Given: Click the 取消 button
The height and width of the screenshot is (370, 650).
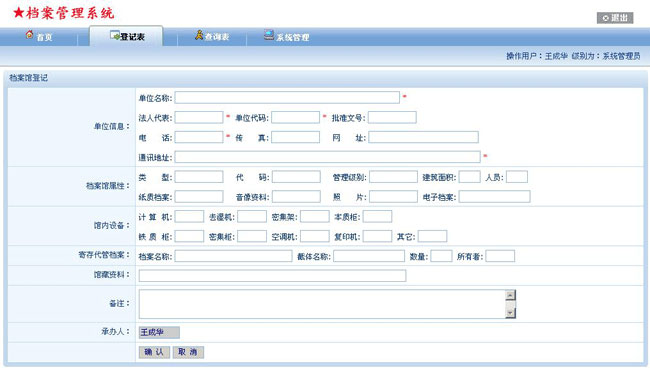Looking at the screenshot, I should 188,352.
